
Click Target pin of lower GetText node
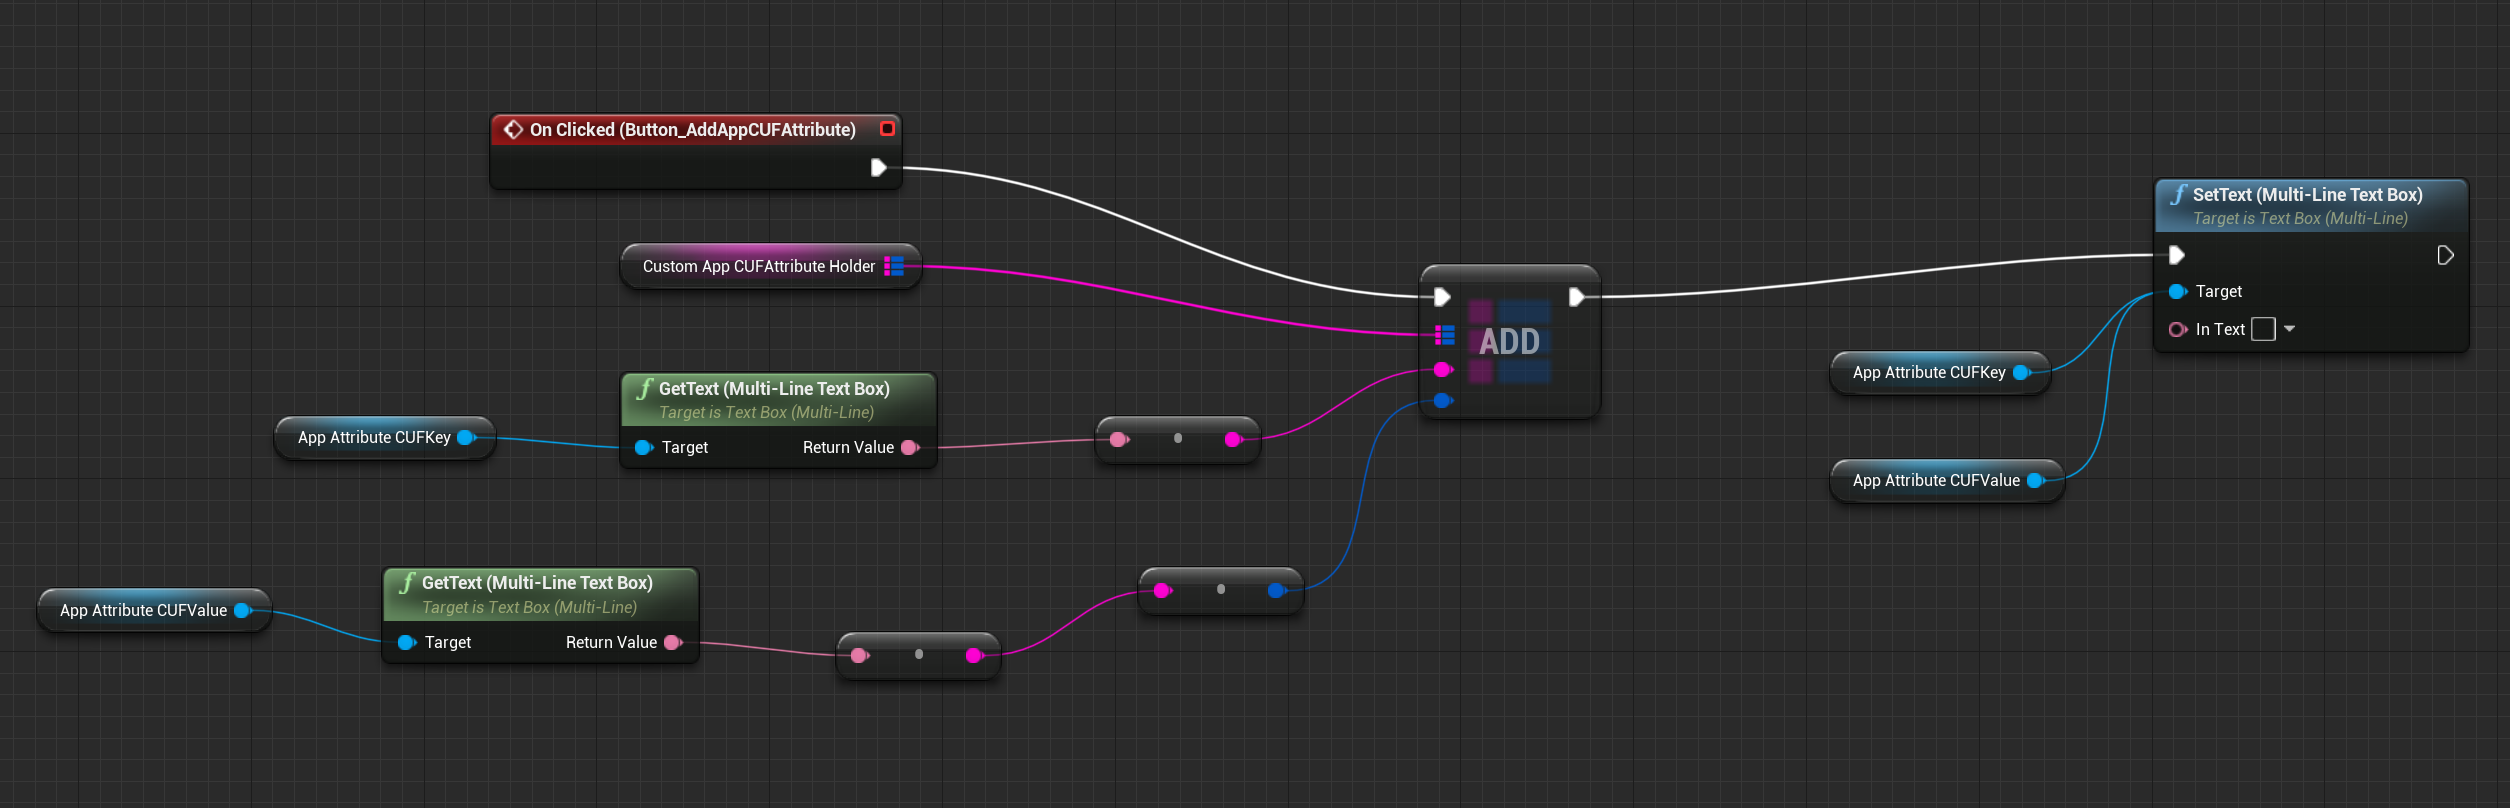(406, 643)
